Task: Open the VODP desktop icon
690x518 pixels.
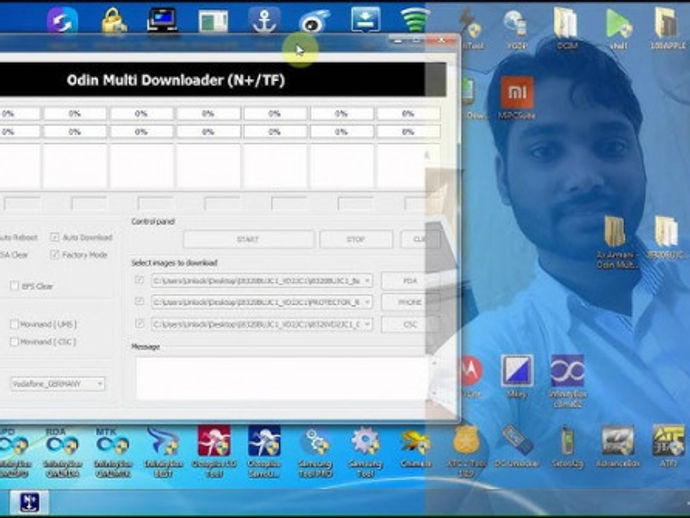Action: click(516, 28)
